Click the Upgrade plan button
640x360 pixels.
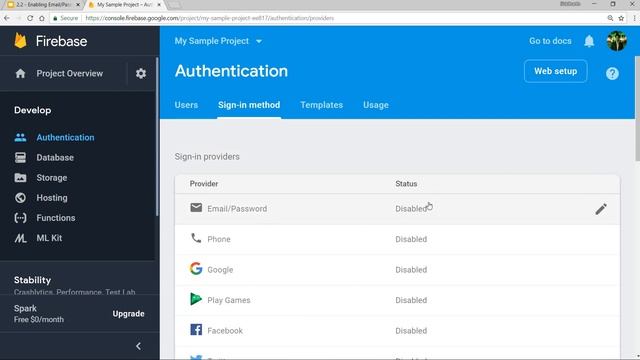[128, 313]
